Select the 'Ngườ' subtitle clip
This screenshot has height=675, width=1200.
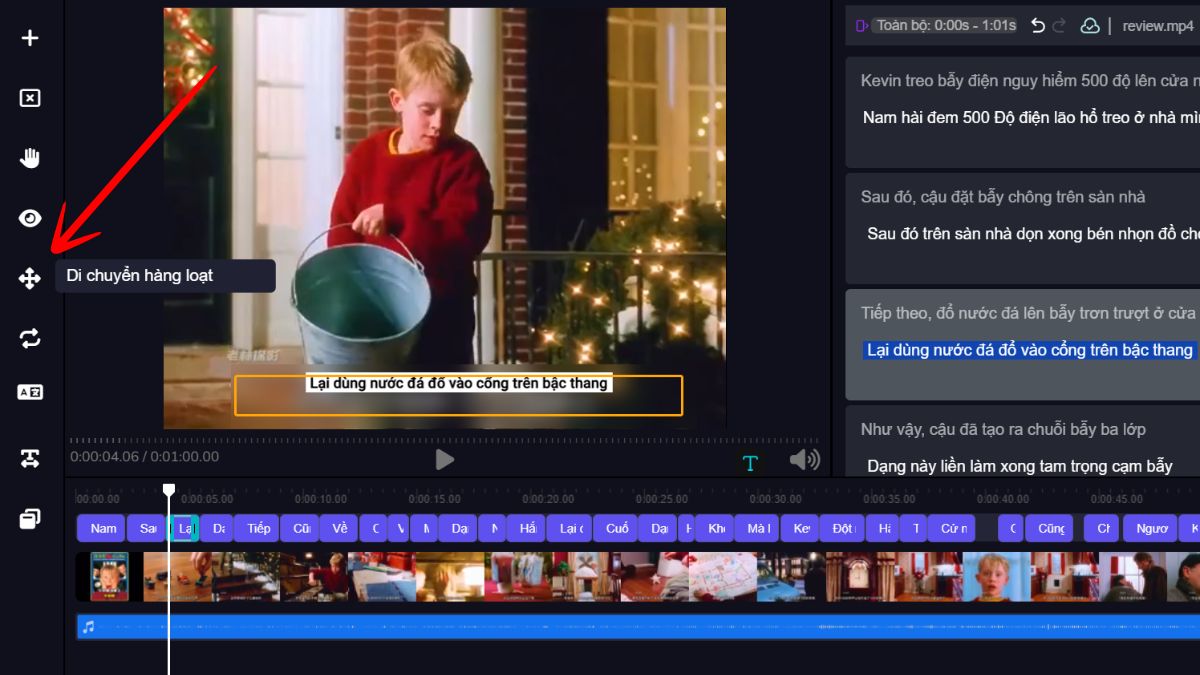(1151, 528)
